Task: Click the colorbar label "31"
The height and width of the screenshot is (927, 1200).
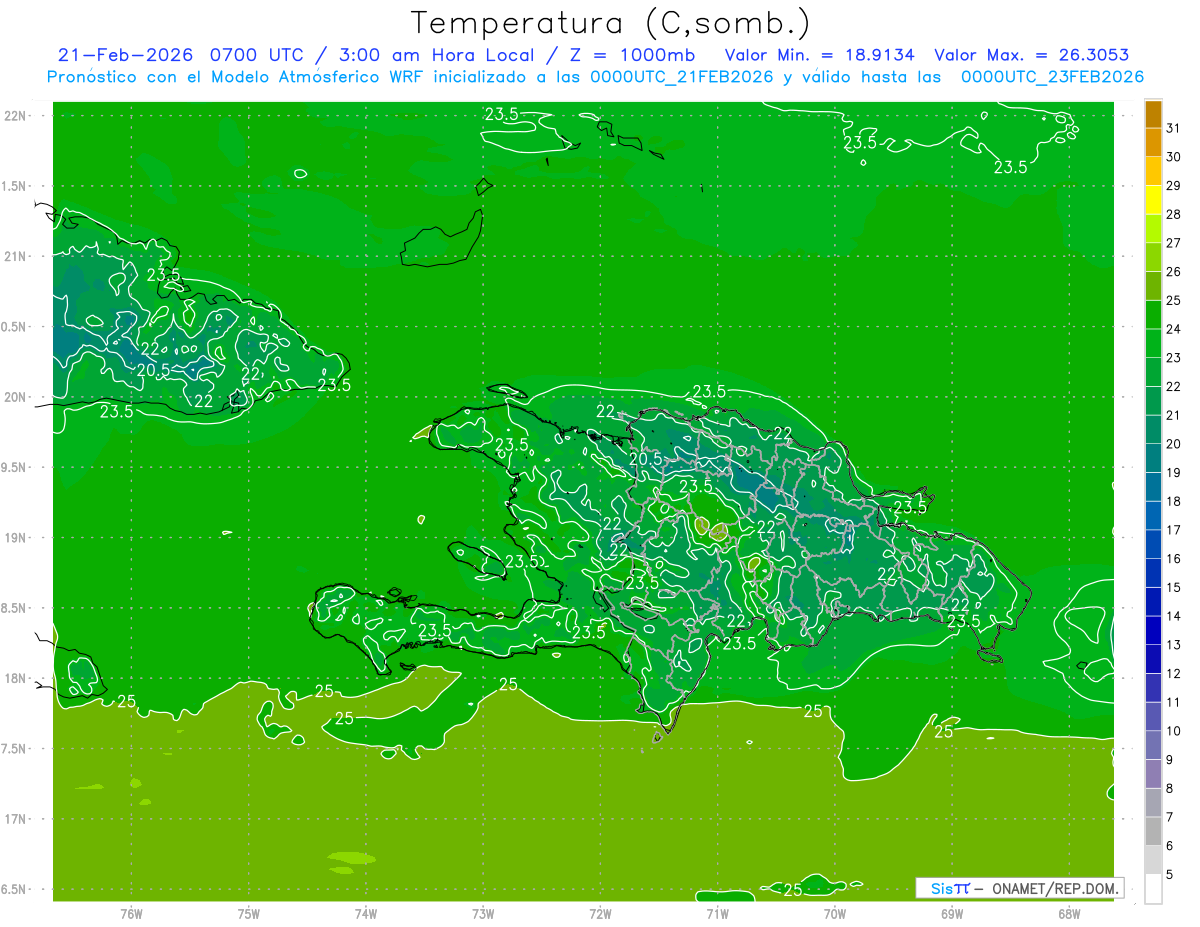Action: pos(1173,128)
